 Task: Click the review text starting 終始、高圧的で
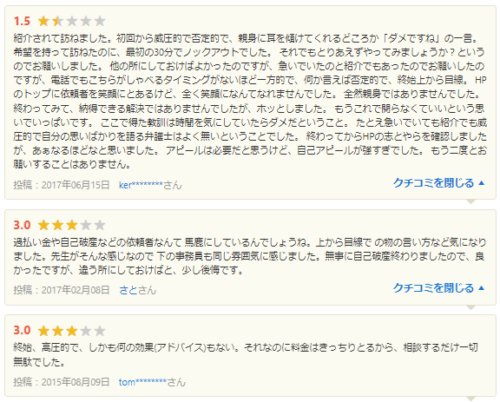pyautogui.click(x=246, y=354)
